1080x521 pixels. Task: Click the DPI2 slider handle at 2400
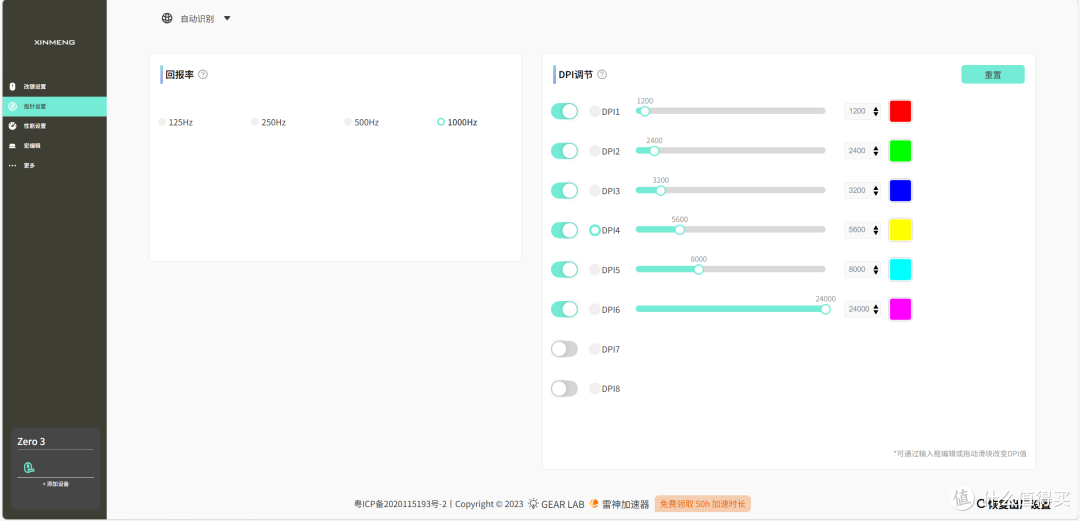point(654,151)
